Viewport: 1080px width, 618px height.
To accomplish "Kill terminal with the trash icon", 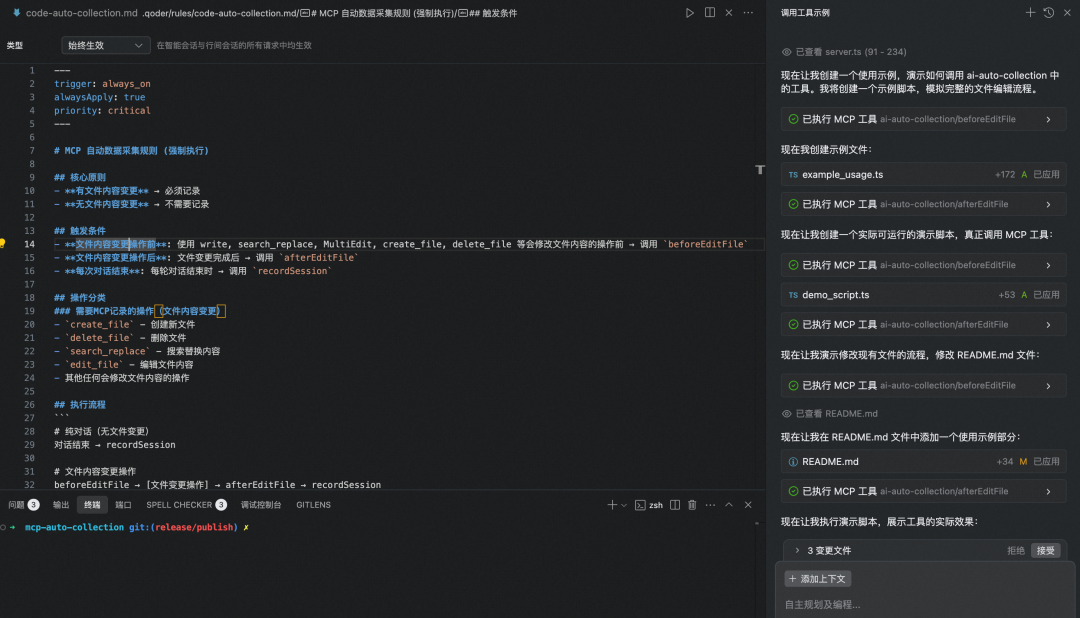I will pos(692,505).
